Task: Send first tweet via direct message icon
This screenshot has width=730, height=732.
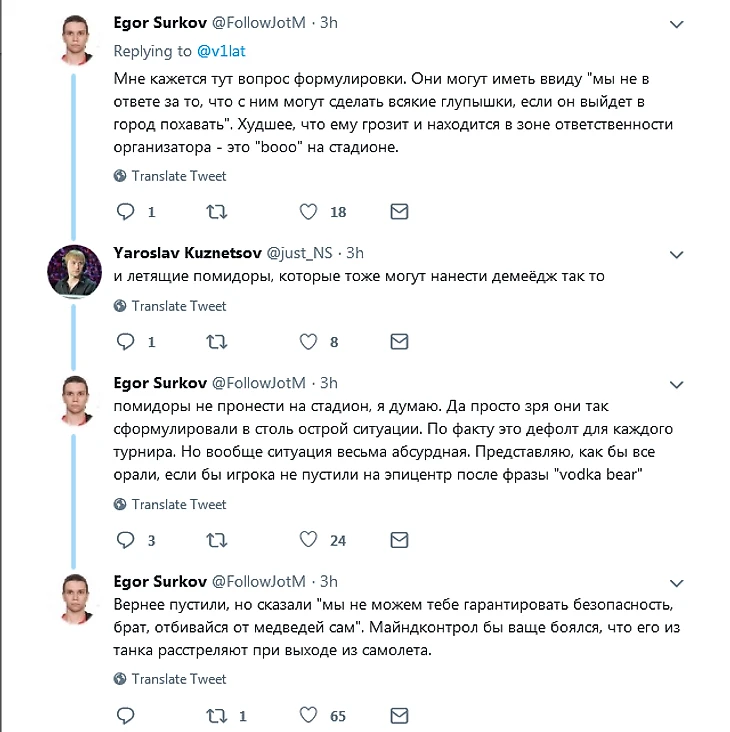Action: click(399, 212)
